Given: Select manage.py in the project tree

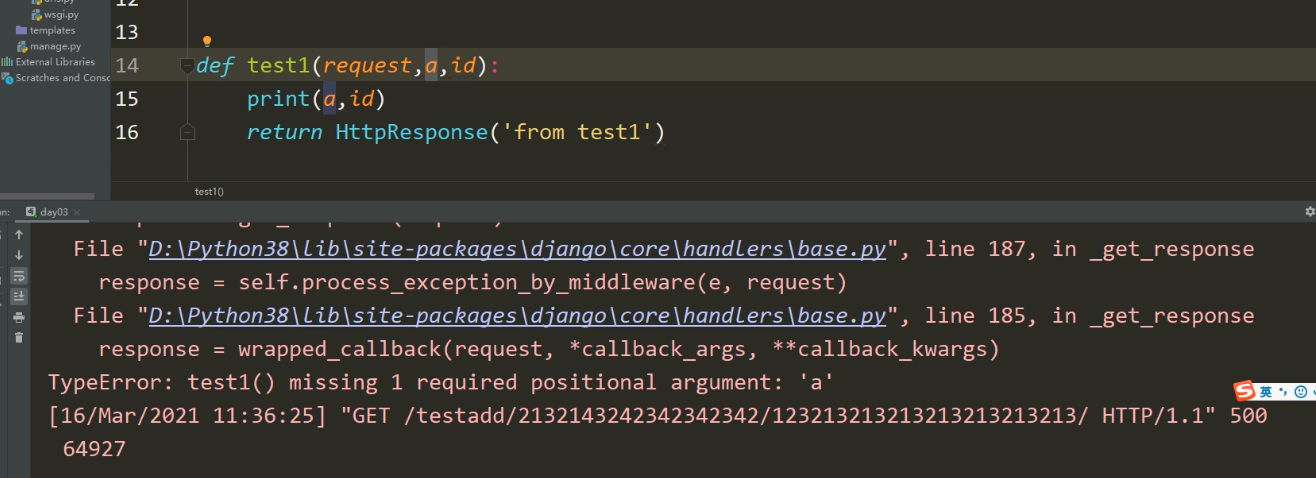Looking at the screenshot, I should click(55, 46).
